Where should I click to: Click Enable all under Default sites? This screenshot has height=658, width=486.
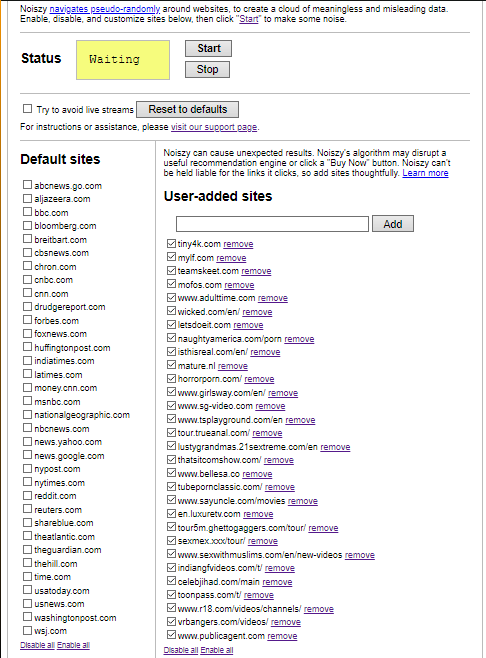(73, 645)
